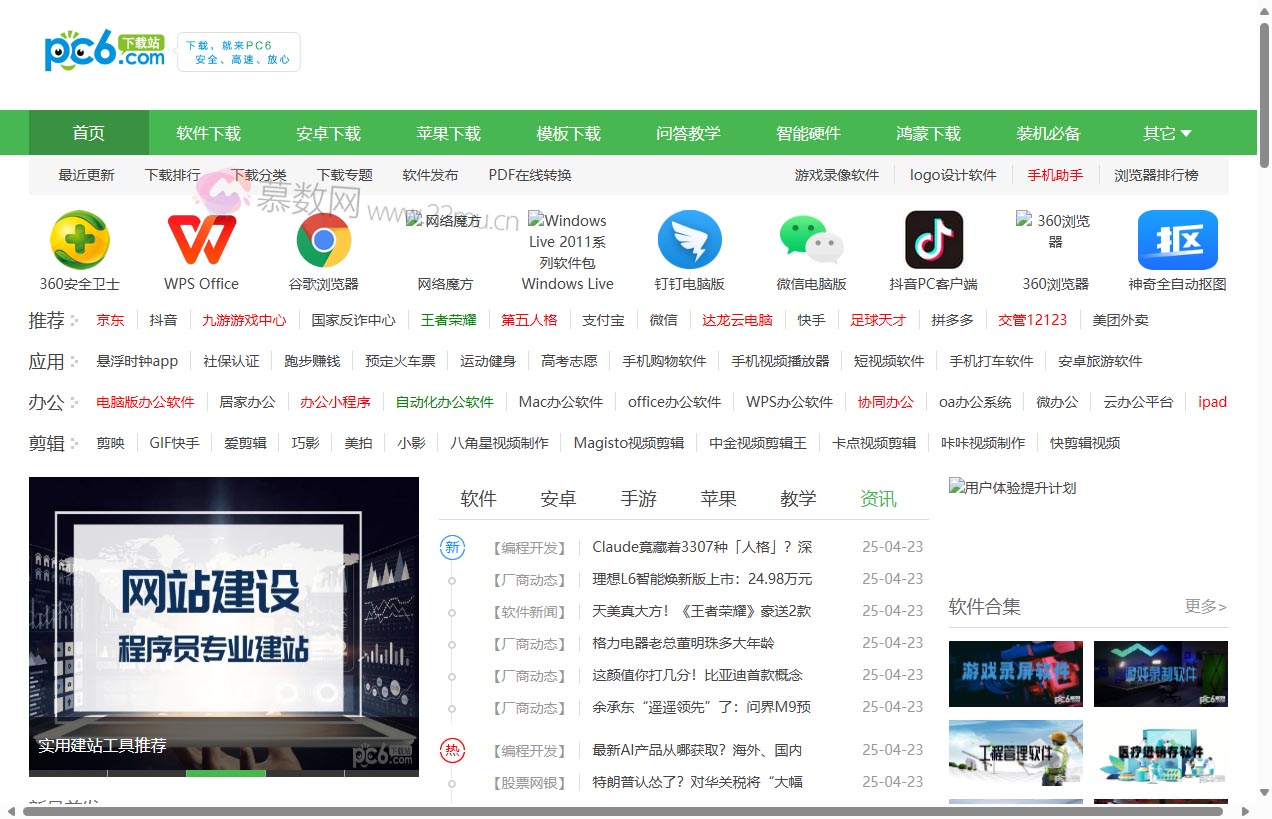
Task: Click the 谷歌浏览器 Chrome icon
Action: point(323,240)
